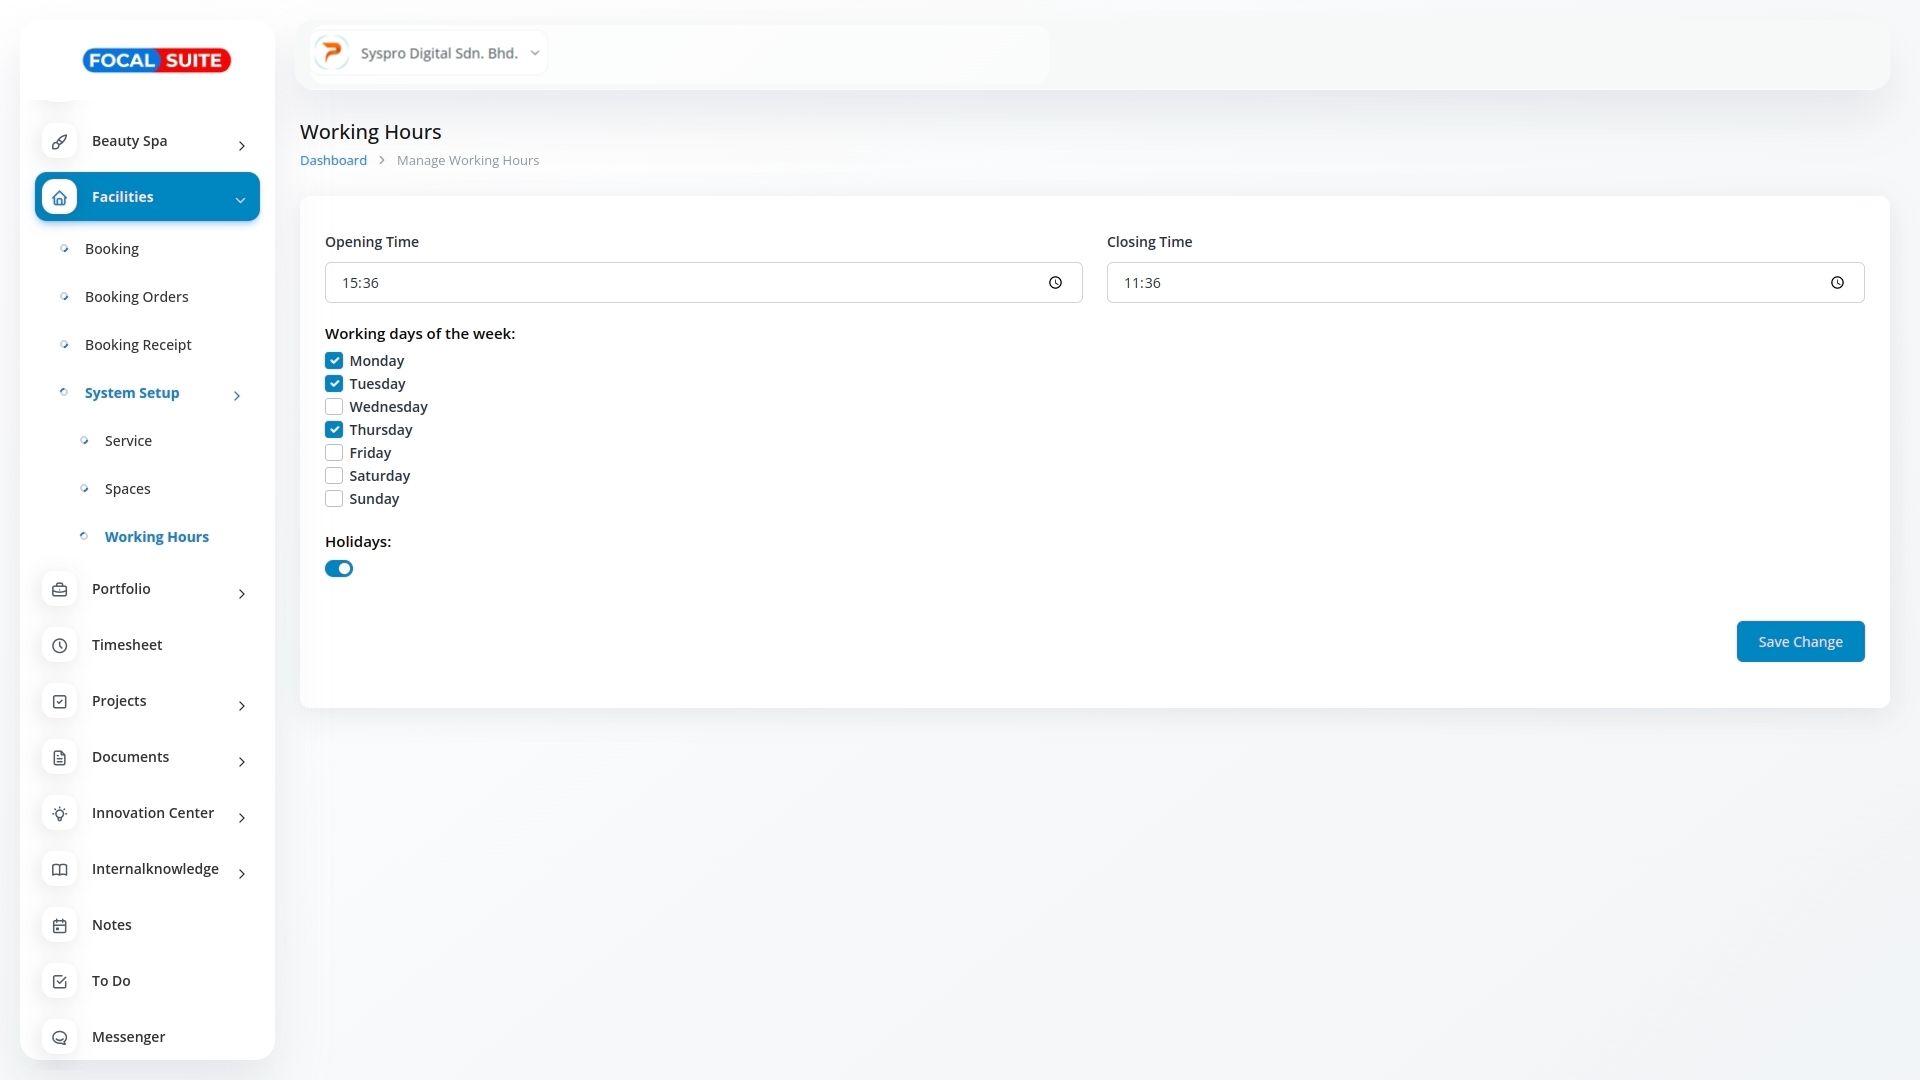Enable Wednesday as a working day
Screen dimensions: 1920x1080
pyautogui.click(x=334, y=407)
